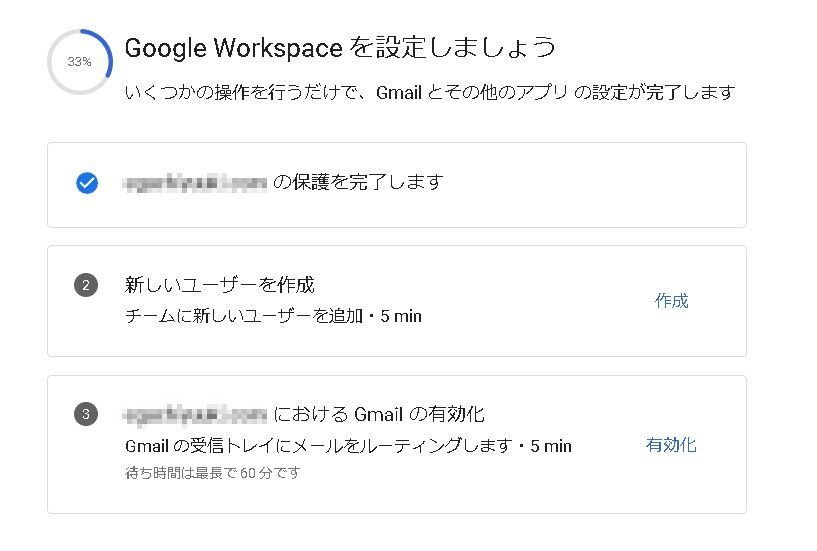
Task: Click the 33% setup progress circle
Action: tap(79, 62)
